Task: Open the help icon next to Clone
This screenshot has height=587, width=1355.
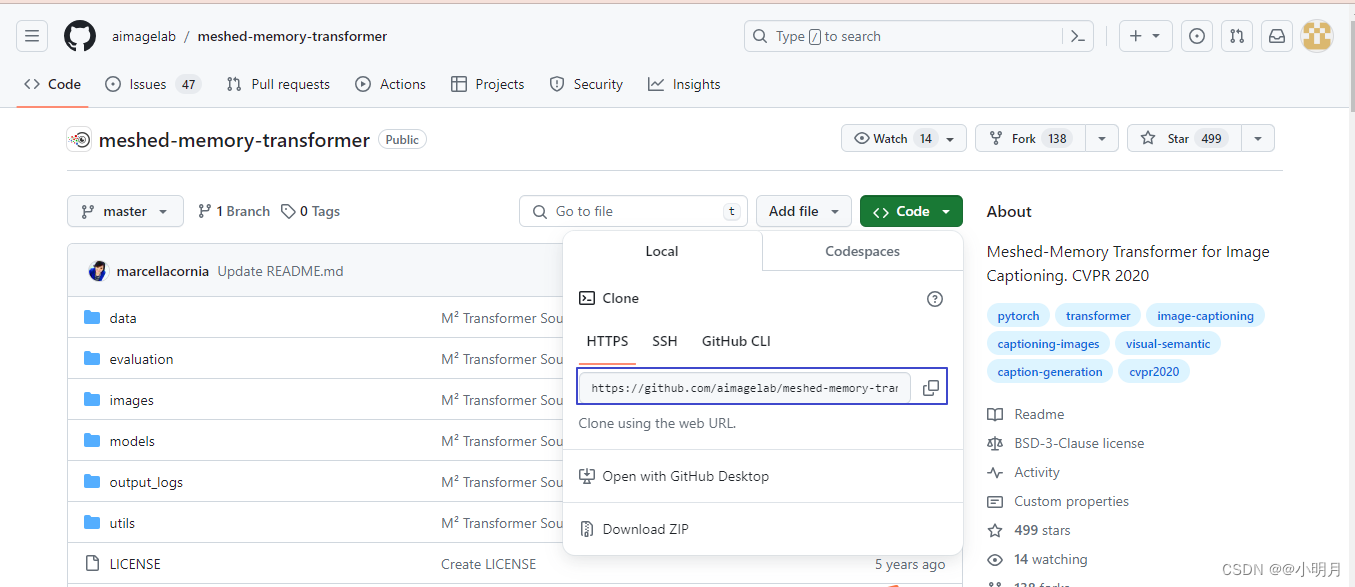Action: [935, 298]
